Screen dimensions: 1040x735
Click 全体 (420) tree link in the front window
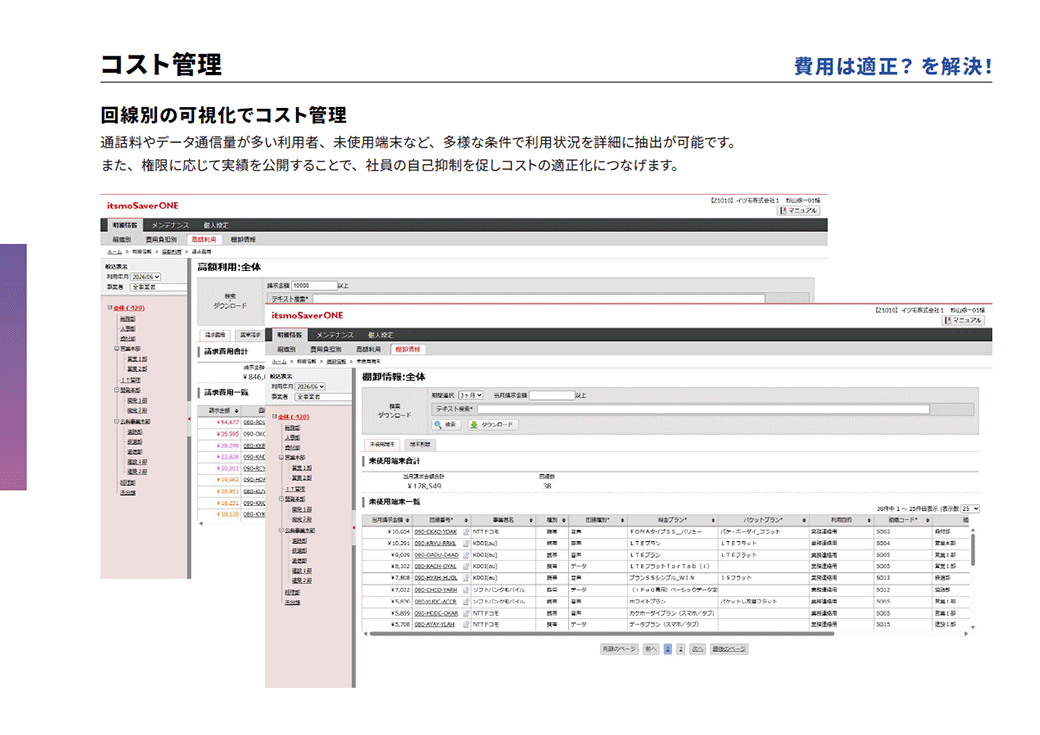point(294,417)
